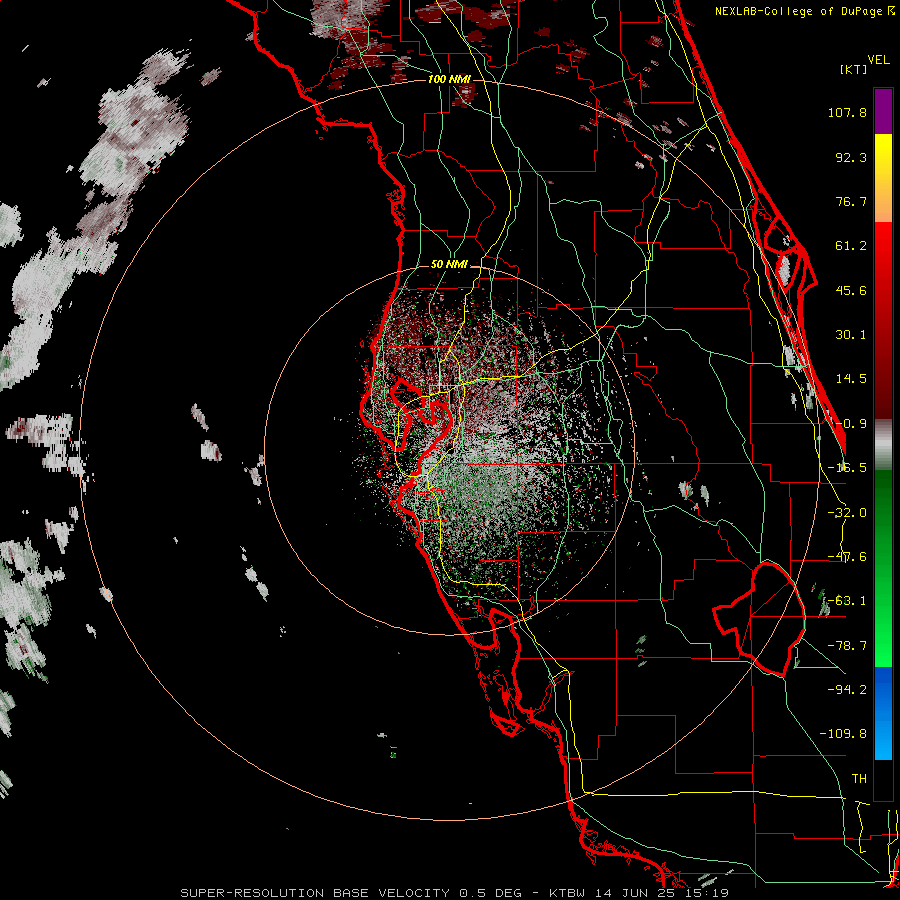This screenshot has height=900, width=900.
Task: Click the -78.7 scale value
Action: click(847, 646)
